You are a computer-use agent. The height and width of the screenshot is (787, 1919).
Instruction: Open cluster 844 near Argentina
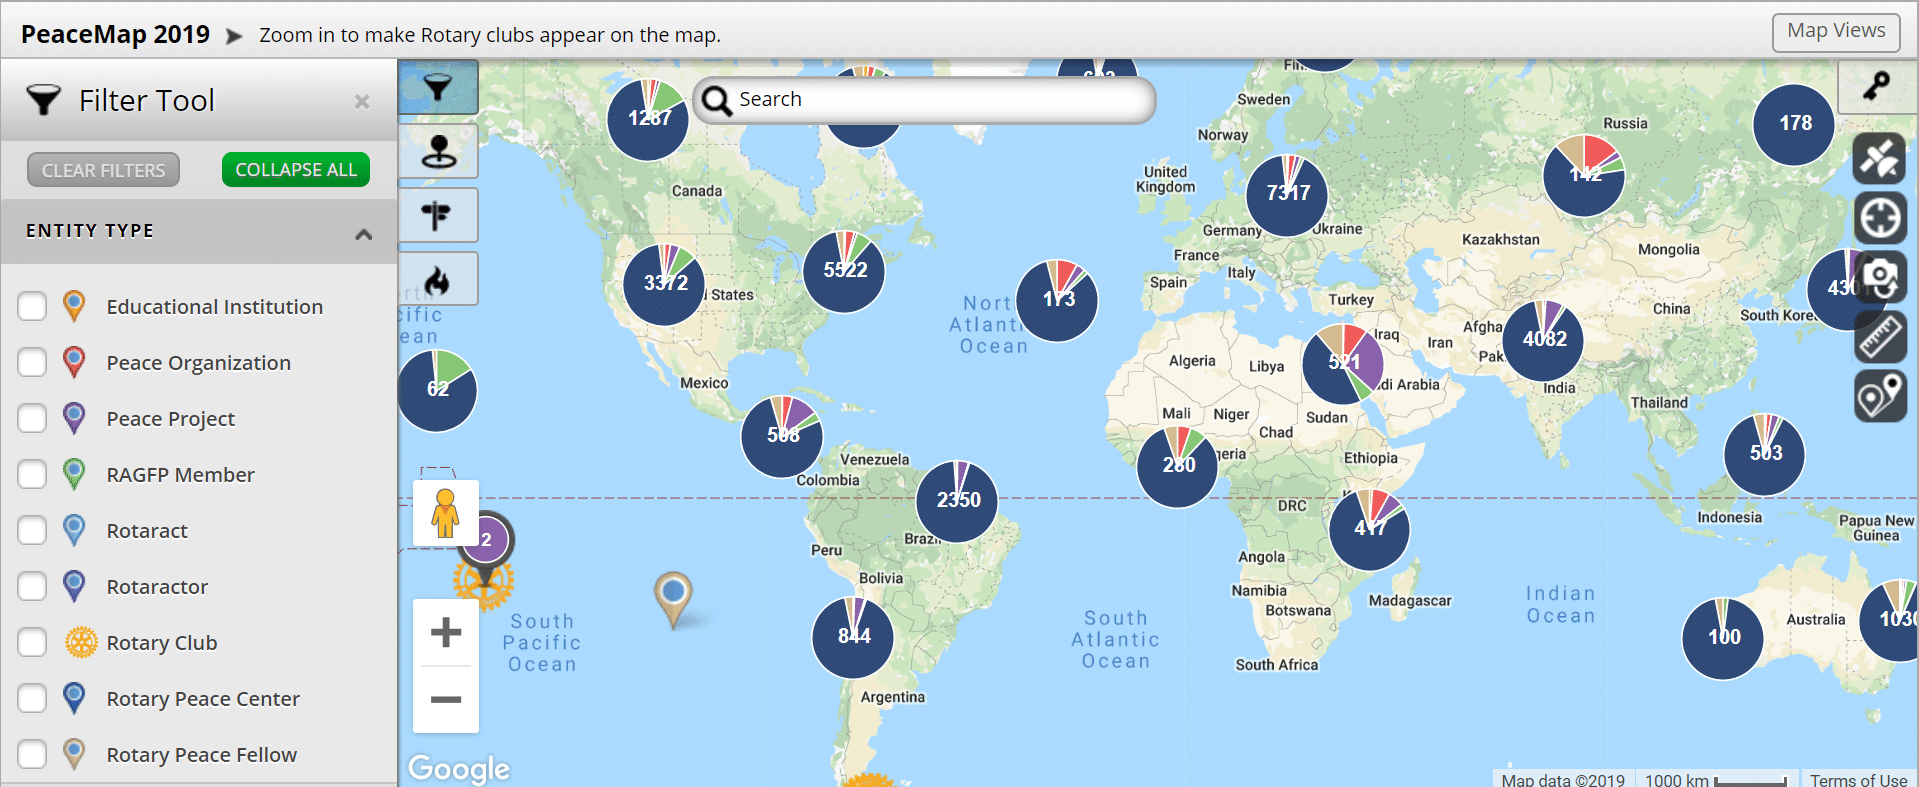(x=853, y=637)
